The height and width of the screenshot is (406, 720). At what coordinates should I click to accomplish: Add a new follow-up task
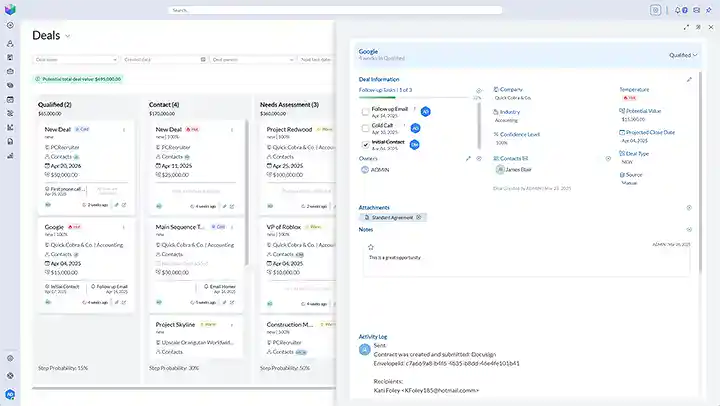(x=478, y=90)
